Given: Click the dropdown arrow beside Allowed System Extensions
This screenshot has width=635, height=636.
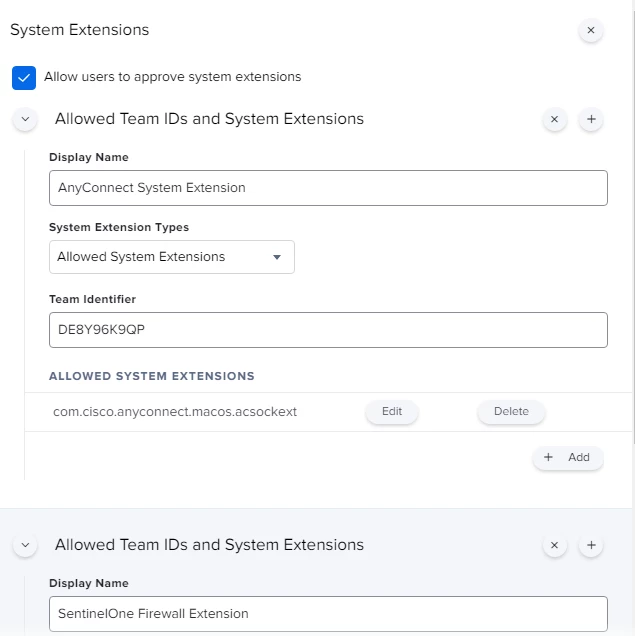Looking at the screenshot, I should [x=277, y=257].
